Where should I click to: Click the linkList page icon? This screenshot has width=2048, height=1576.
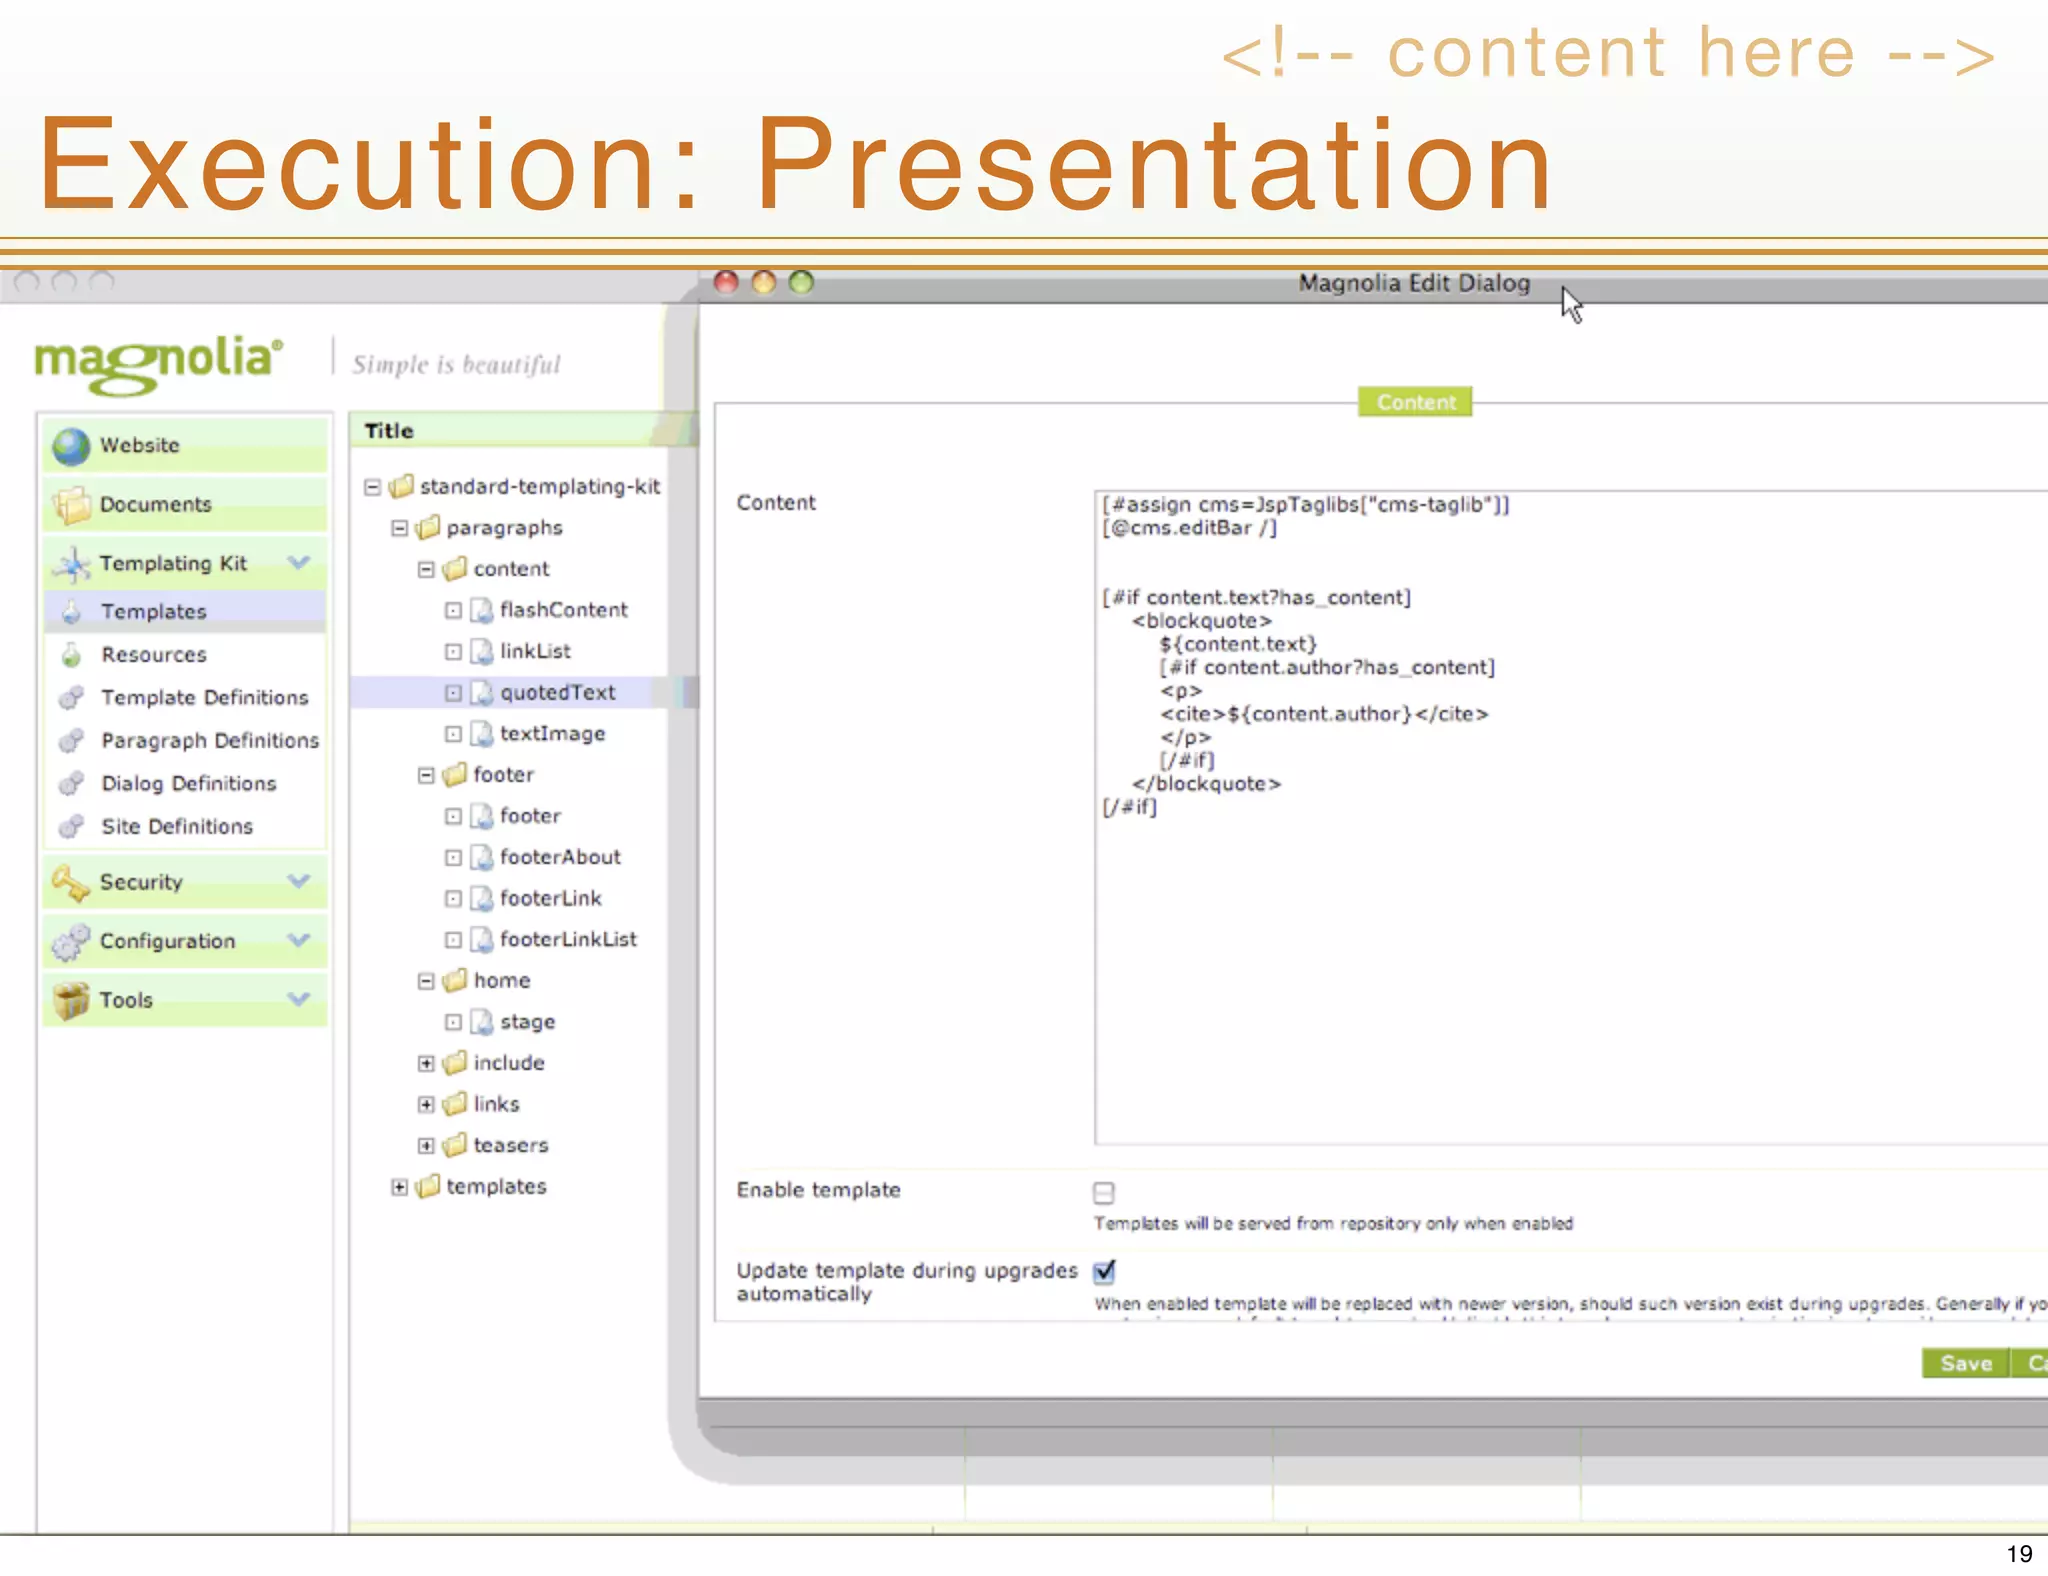[482, 651]
